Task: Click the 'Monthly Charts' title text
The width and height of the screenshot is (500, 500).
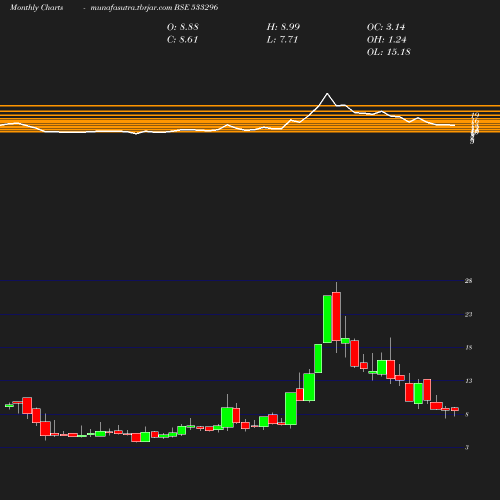Action: (36, 8)
